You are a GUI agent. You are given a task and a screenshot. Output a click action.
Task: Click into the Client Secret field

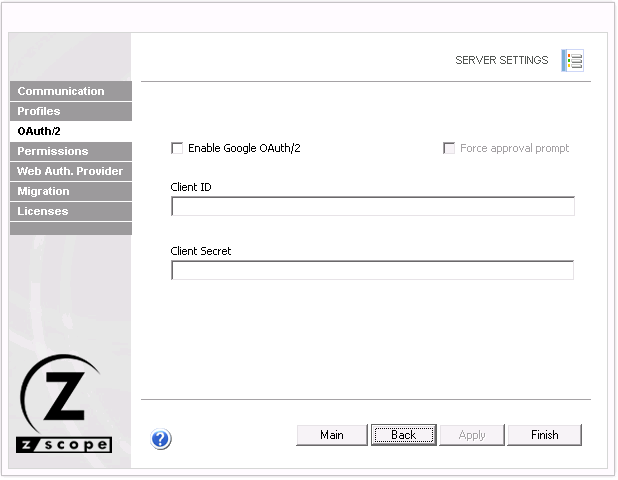[x=373, y=271]
